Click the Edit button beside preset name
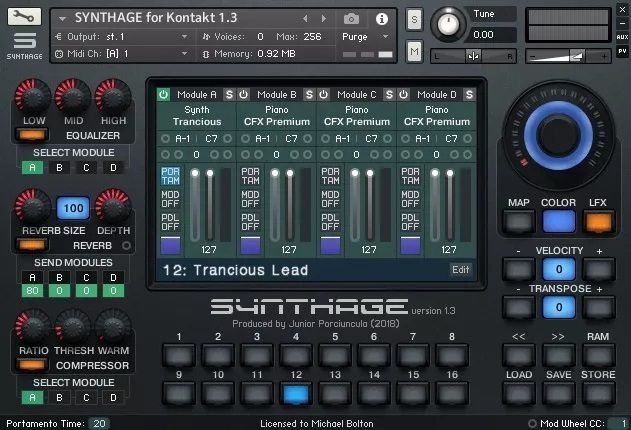Viewport: 631px width, 430px height. click(460, 270)
